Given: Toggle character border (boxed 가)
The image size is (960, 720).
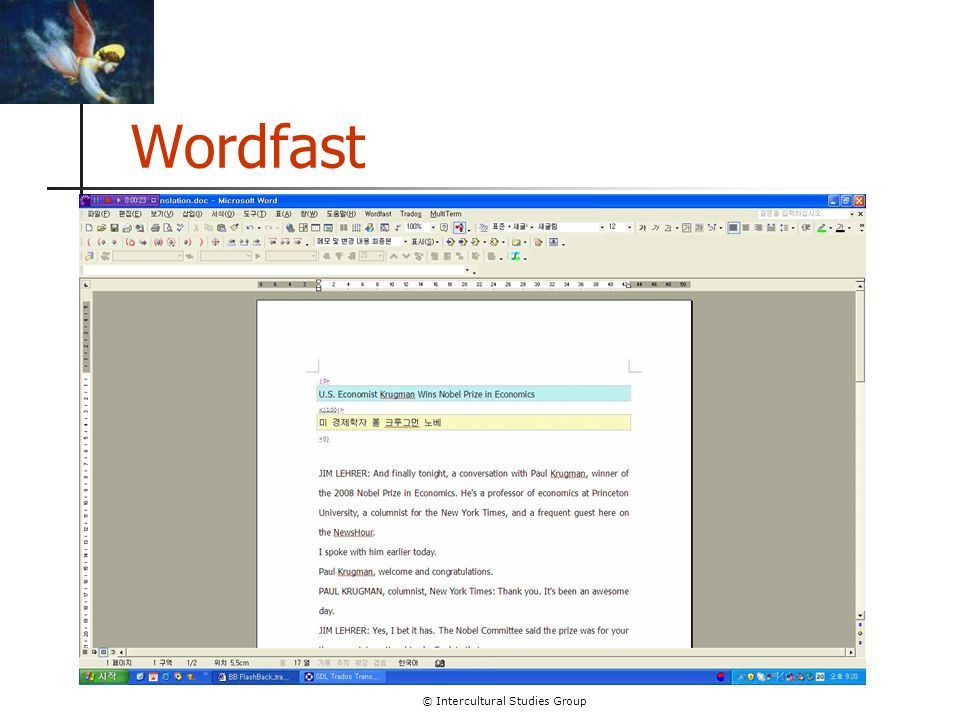Looking at the screenshot, I should coord(686,228).
